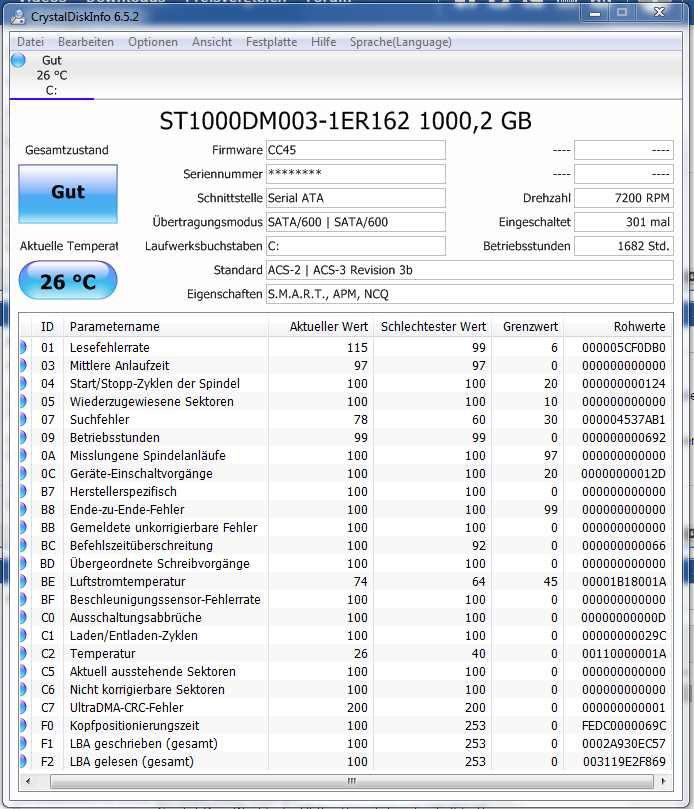The width and height of the screenshot is (694, 809).
Task: Open the Datei menu
Action: (x=30, y=42)
